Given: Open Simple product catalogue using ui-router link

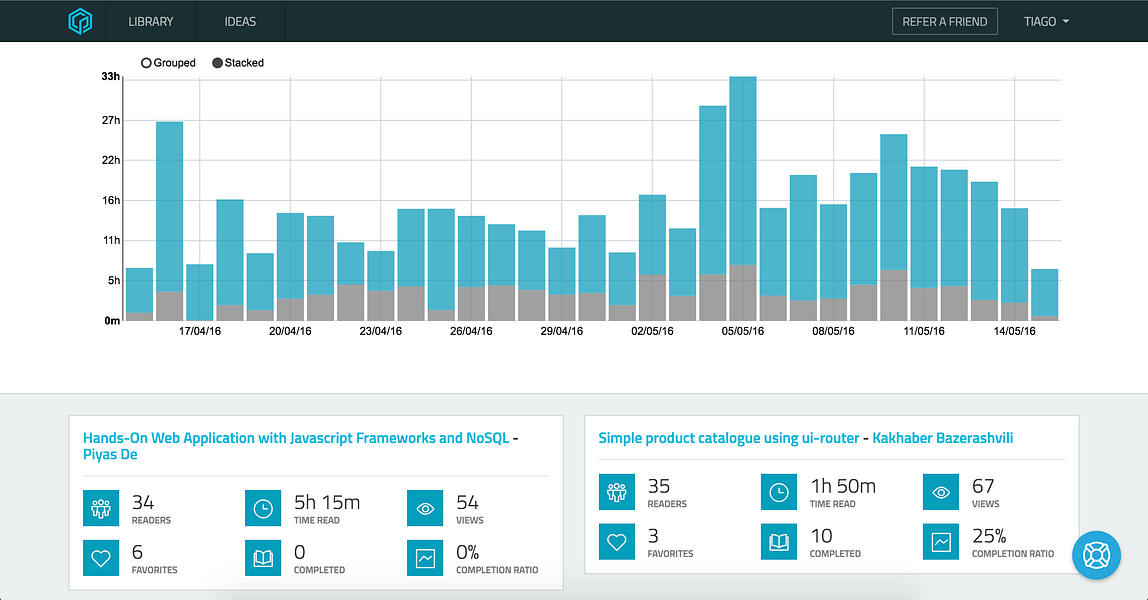Looking at the screenshot, I should click(732, 438).
